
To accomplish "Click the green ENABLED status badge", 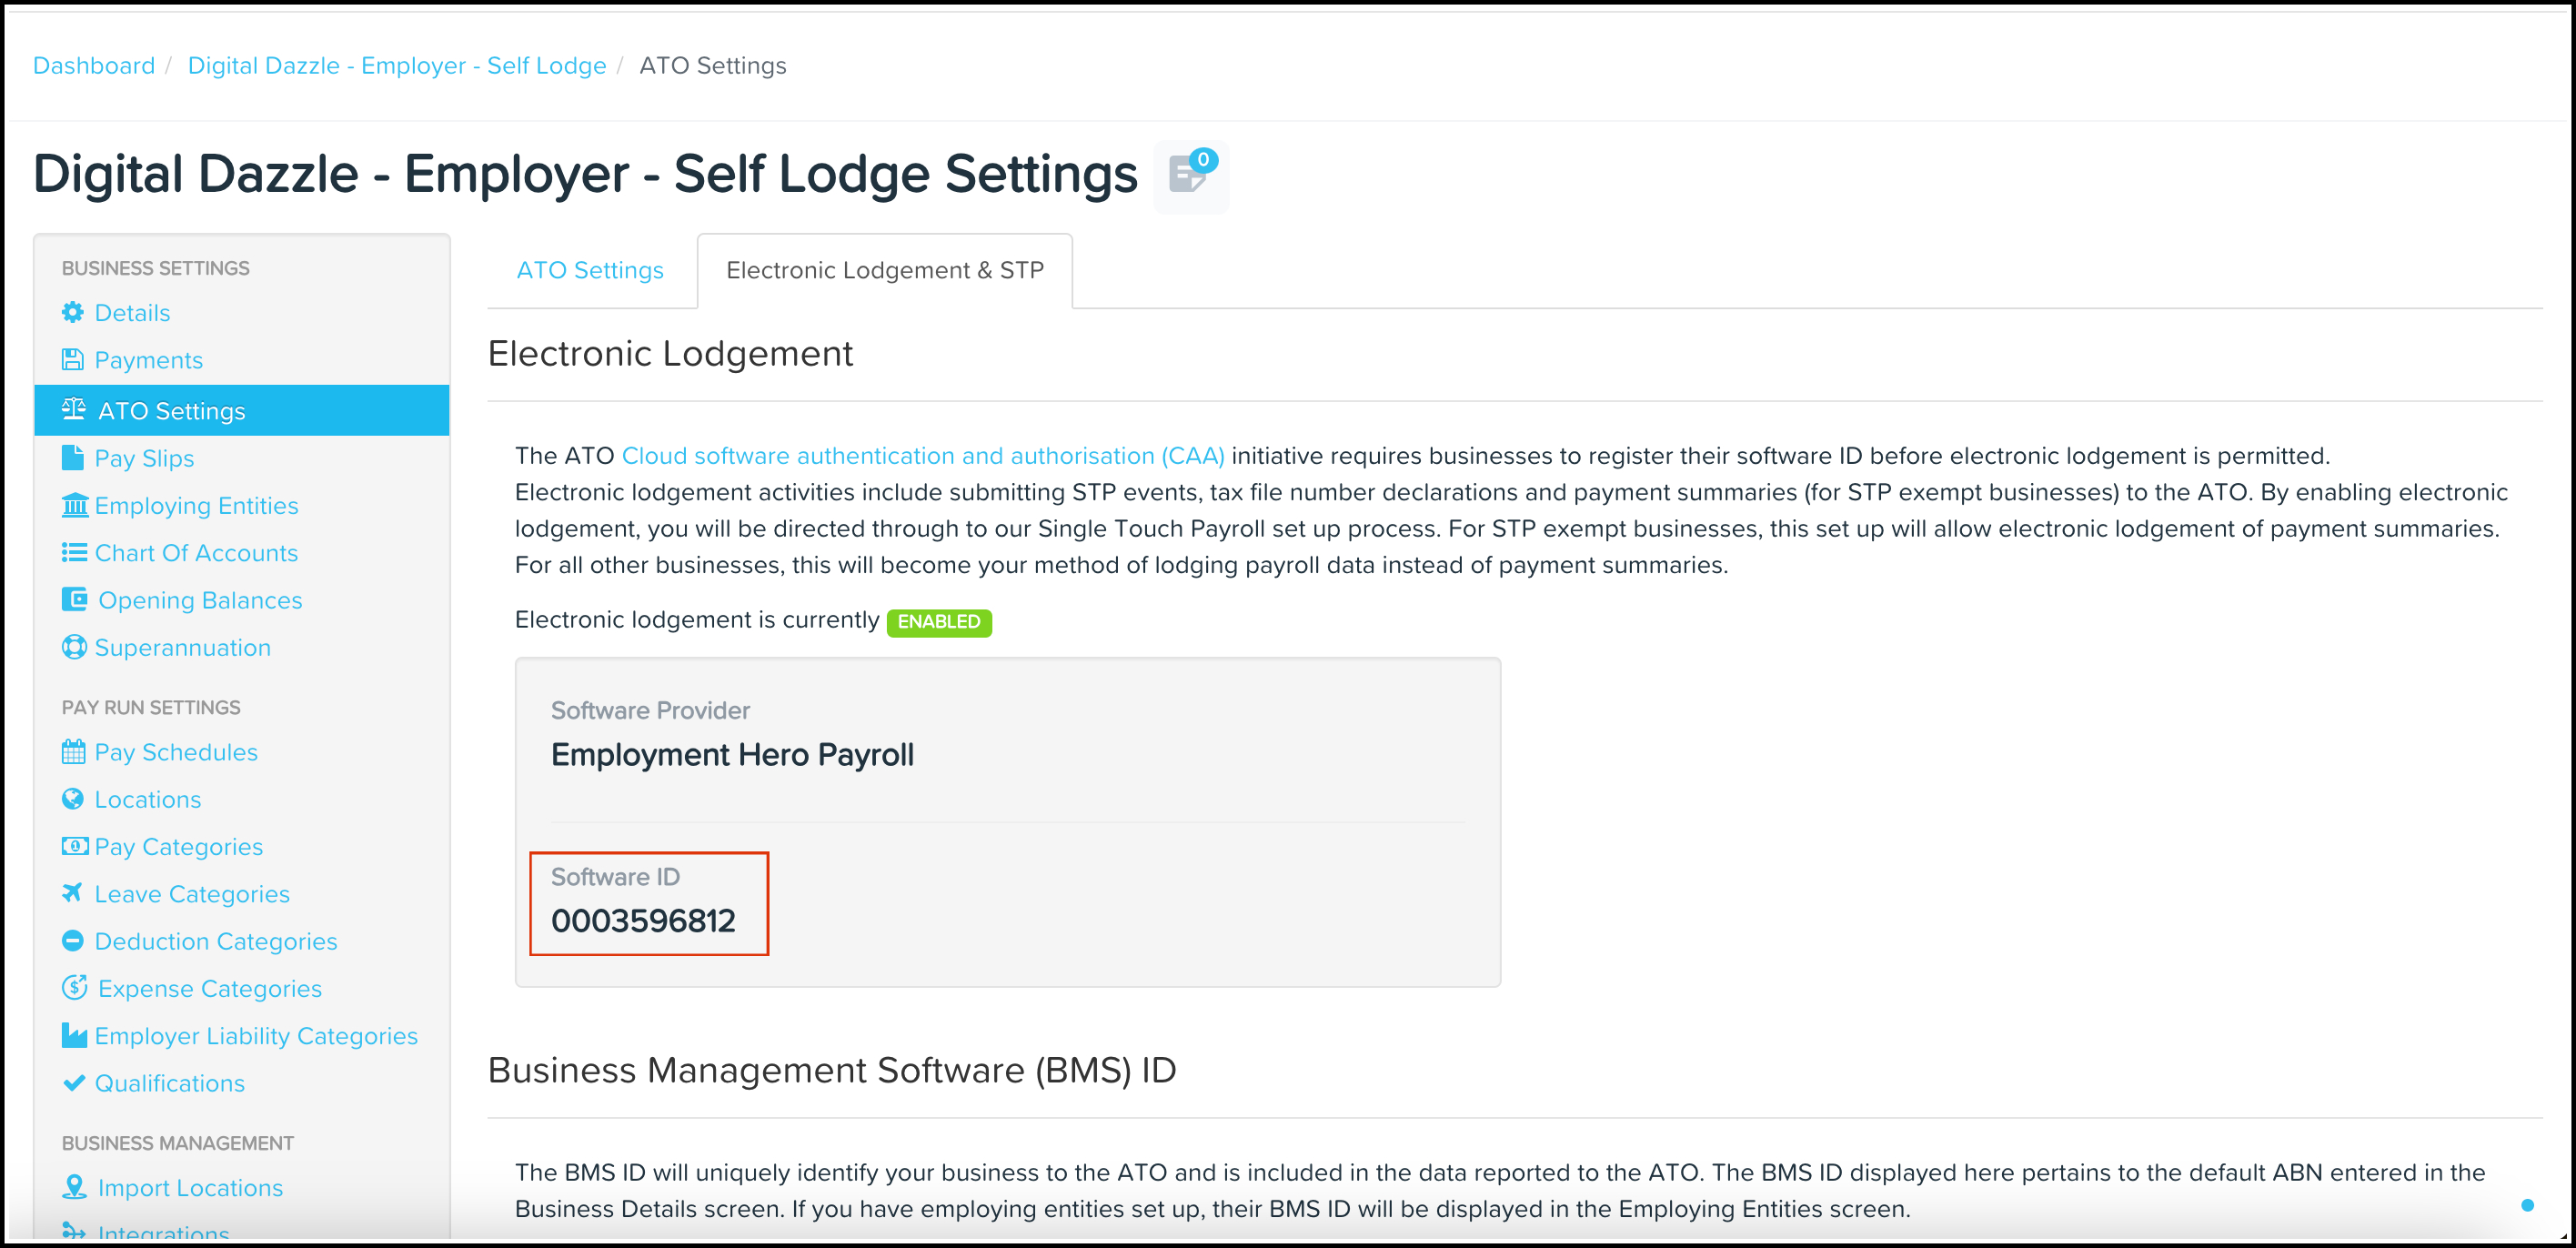I will (x=938, y=621).
